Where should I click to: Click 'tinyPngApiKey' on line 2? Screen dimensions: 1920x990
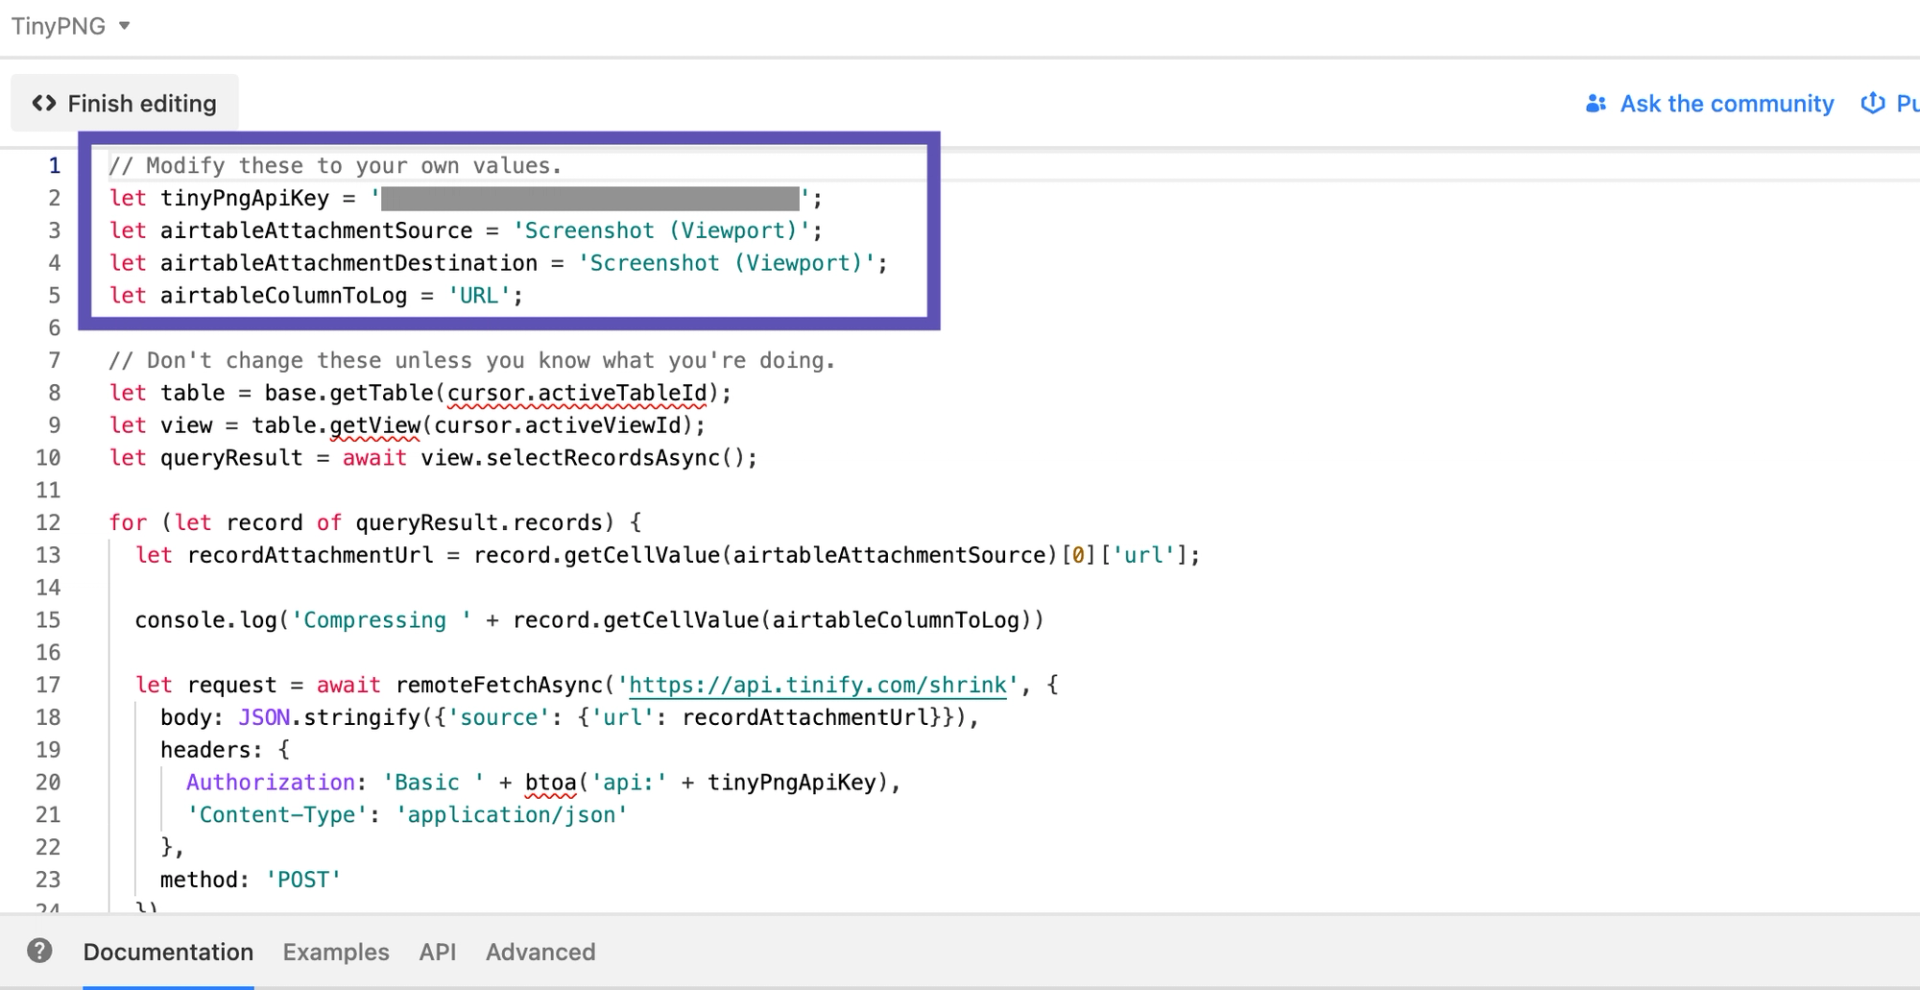coord(245,198)
